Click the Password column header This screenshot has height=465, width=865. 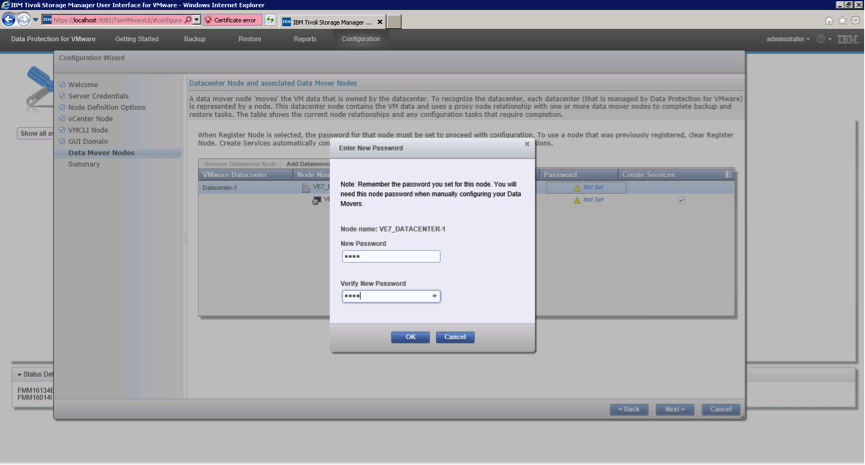coord(579,175)
